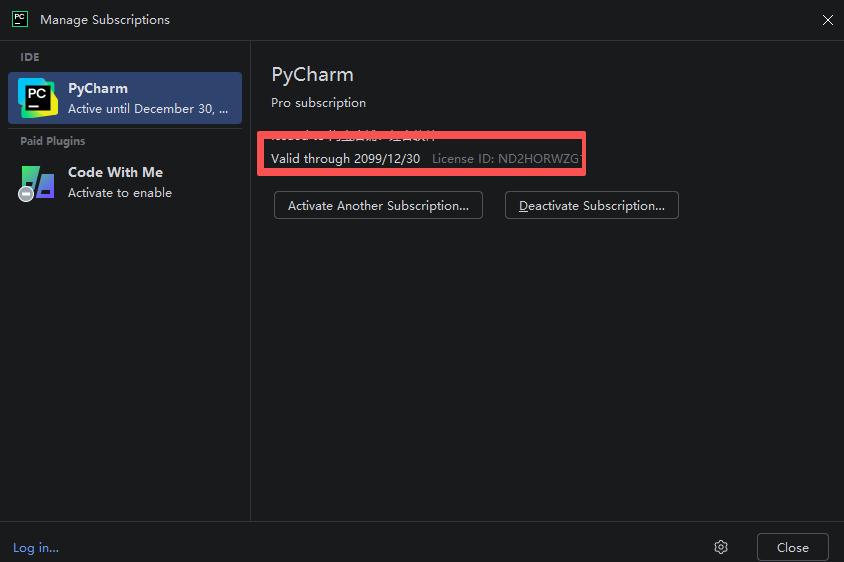
Task: Close the Manage Subscriptions dialog with X
Action: click(827, 20)
